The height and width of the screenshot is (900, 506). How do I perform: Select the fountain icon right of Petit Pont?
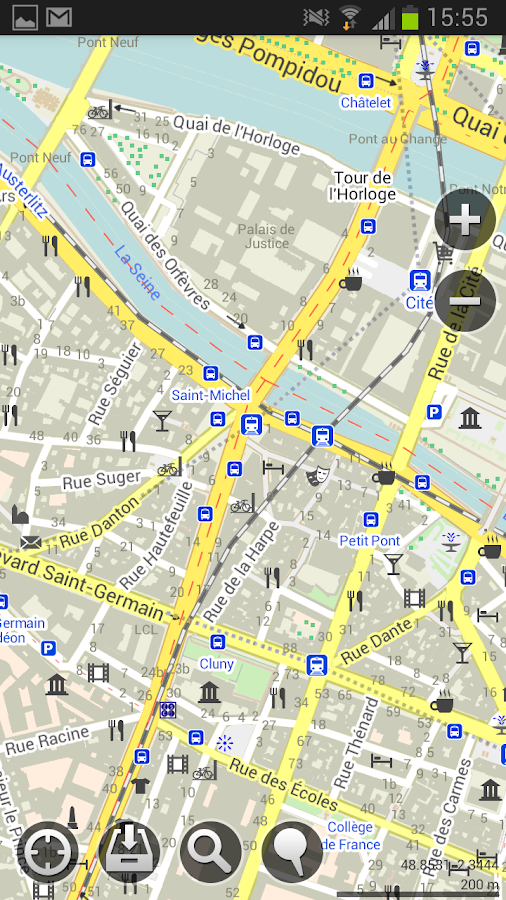pyautogui.click(x=451, y=541)
